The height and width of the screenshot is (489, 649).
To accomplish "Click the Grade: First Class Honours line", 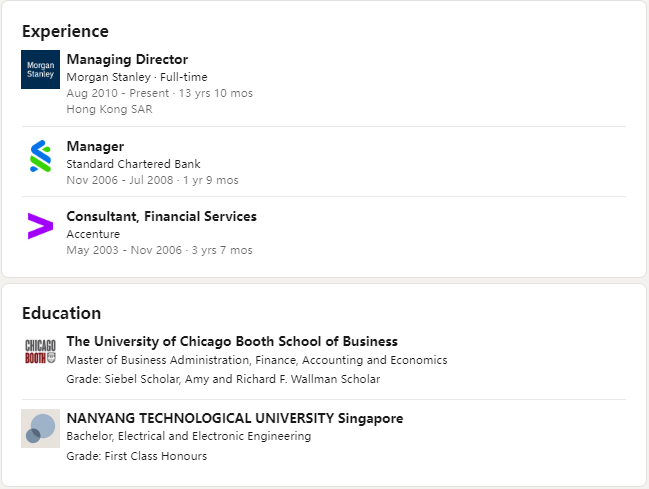I will [137, 456].
